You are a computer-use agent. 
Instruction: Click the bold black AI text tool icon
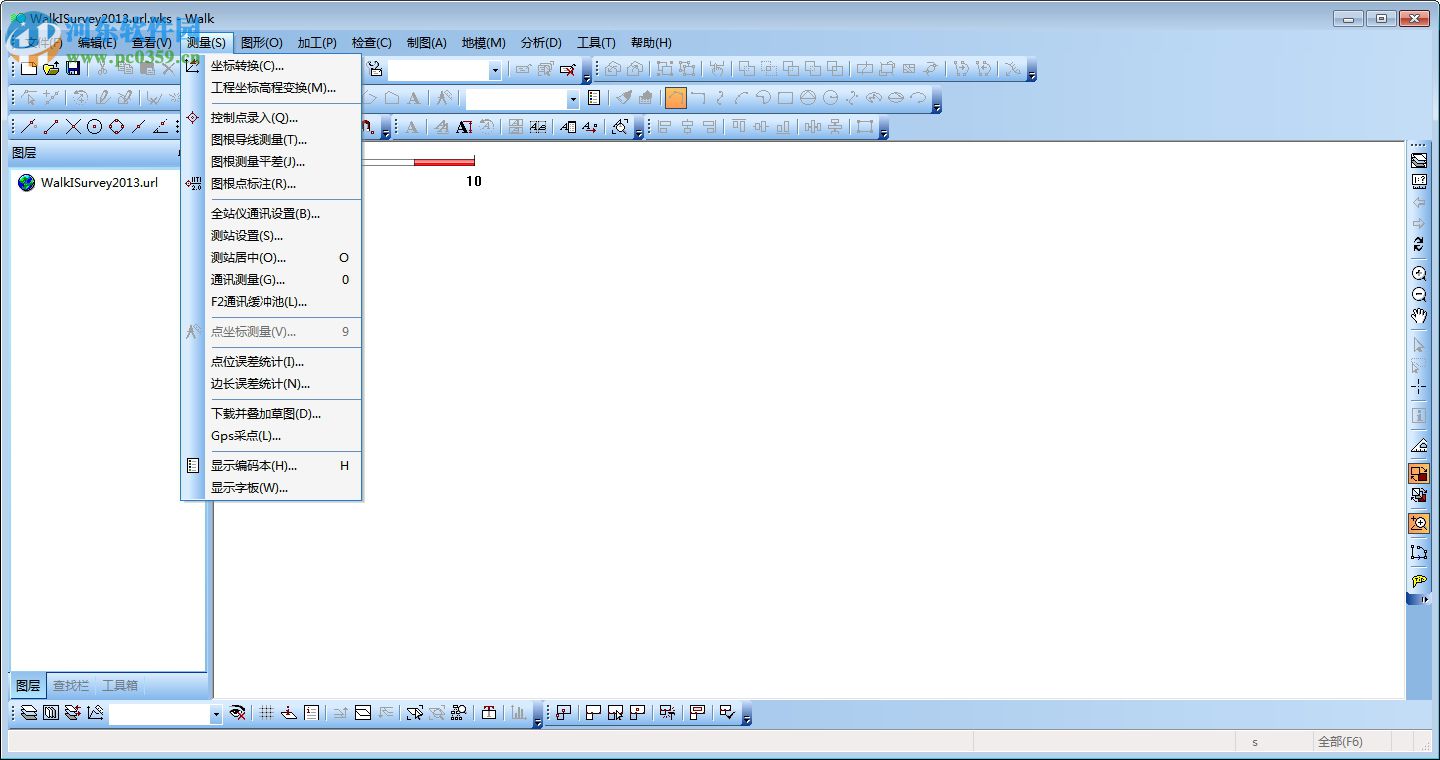tap(464, 127)
